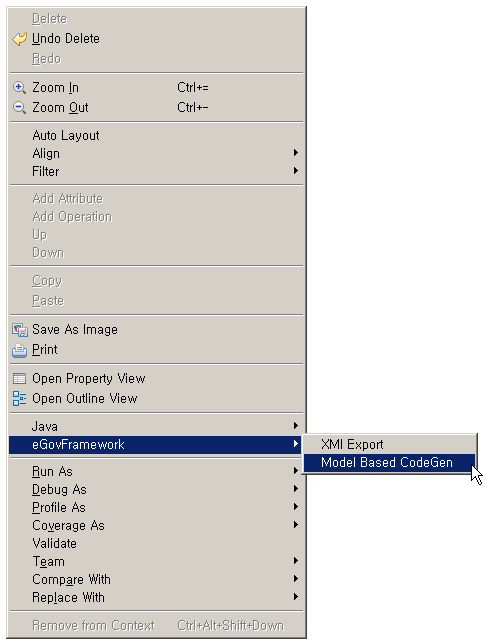Click the eGovFramework menu item
The width and height of the screenshot is (488, 643).
tap(156, 445)
